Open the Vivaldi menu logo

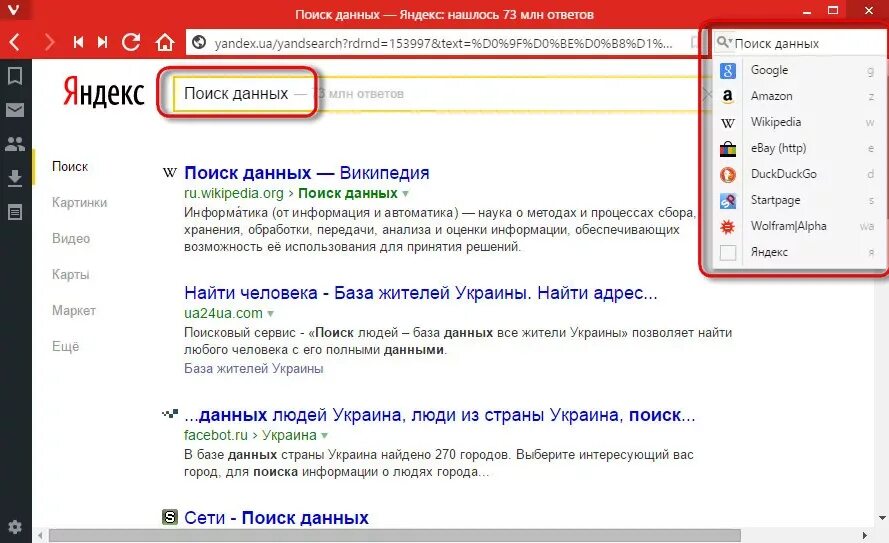[x=13, y=10]
